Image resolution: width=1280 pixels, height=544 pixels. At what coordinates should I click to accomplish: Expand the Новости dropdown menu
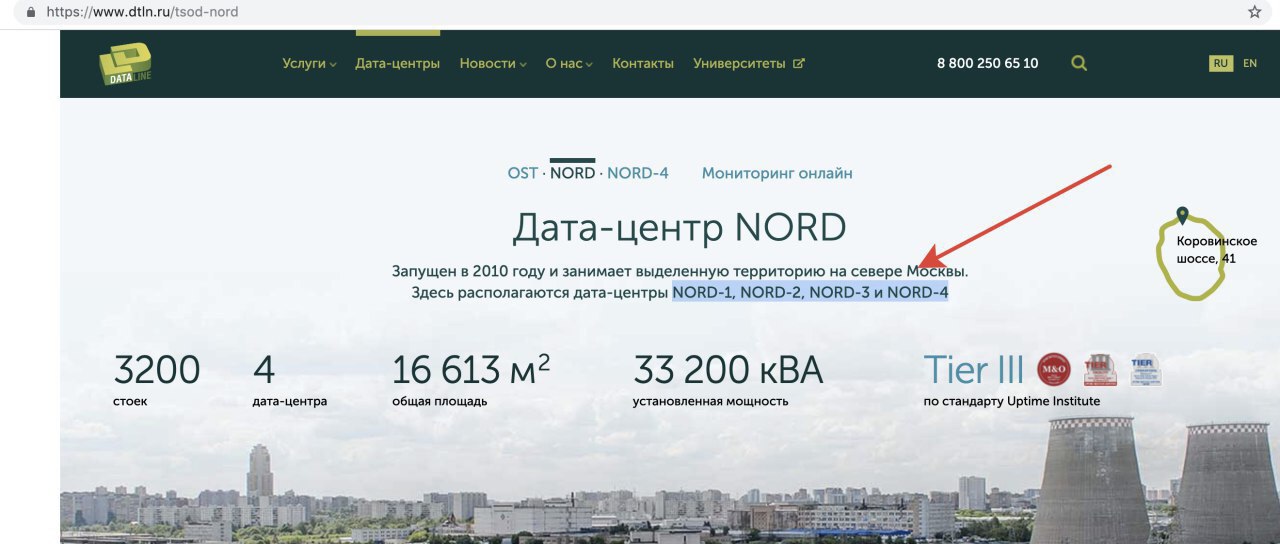(493, 63)
